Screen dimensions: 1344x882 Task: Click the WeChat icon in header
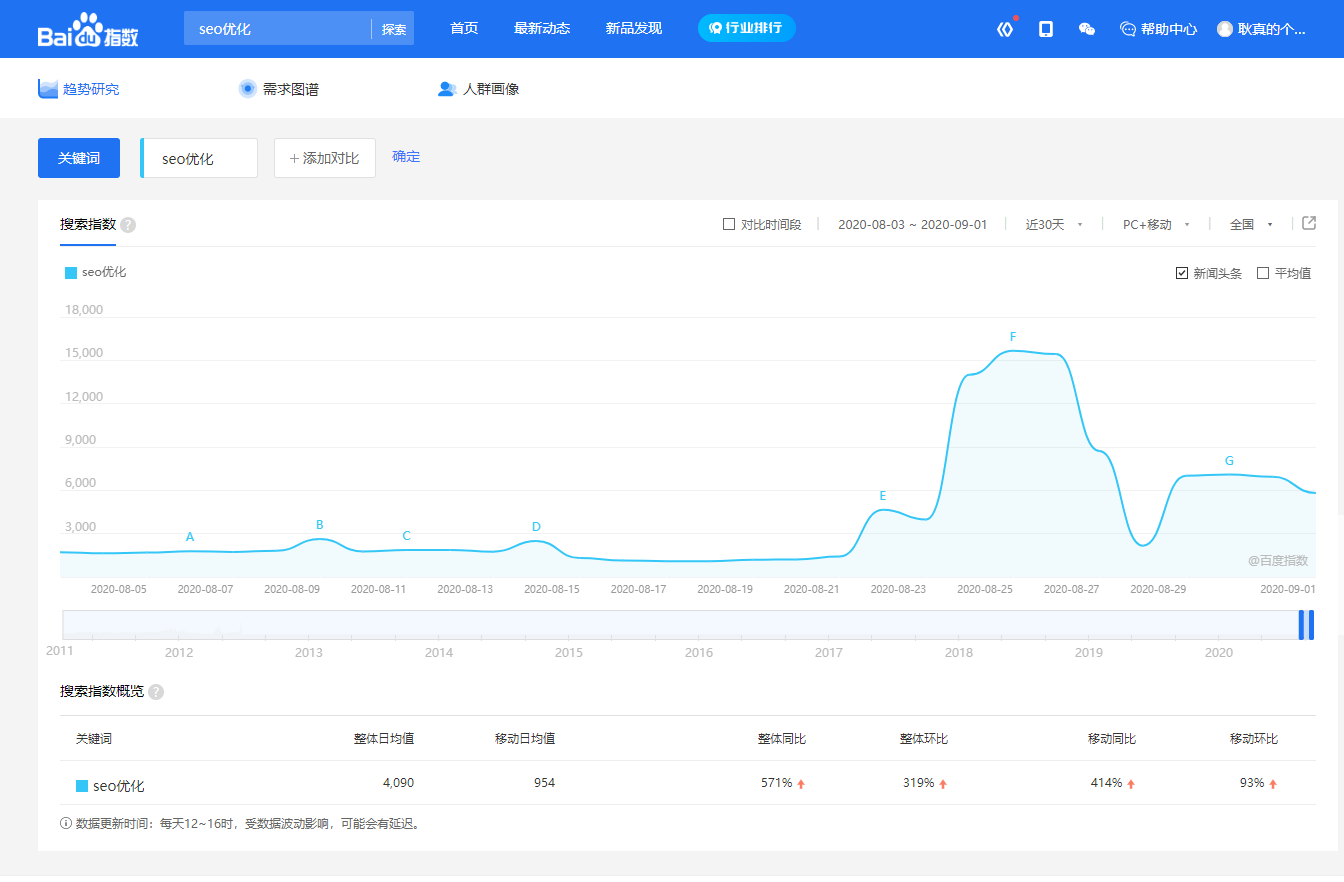coord(1087,29)
